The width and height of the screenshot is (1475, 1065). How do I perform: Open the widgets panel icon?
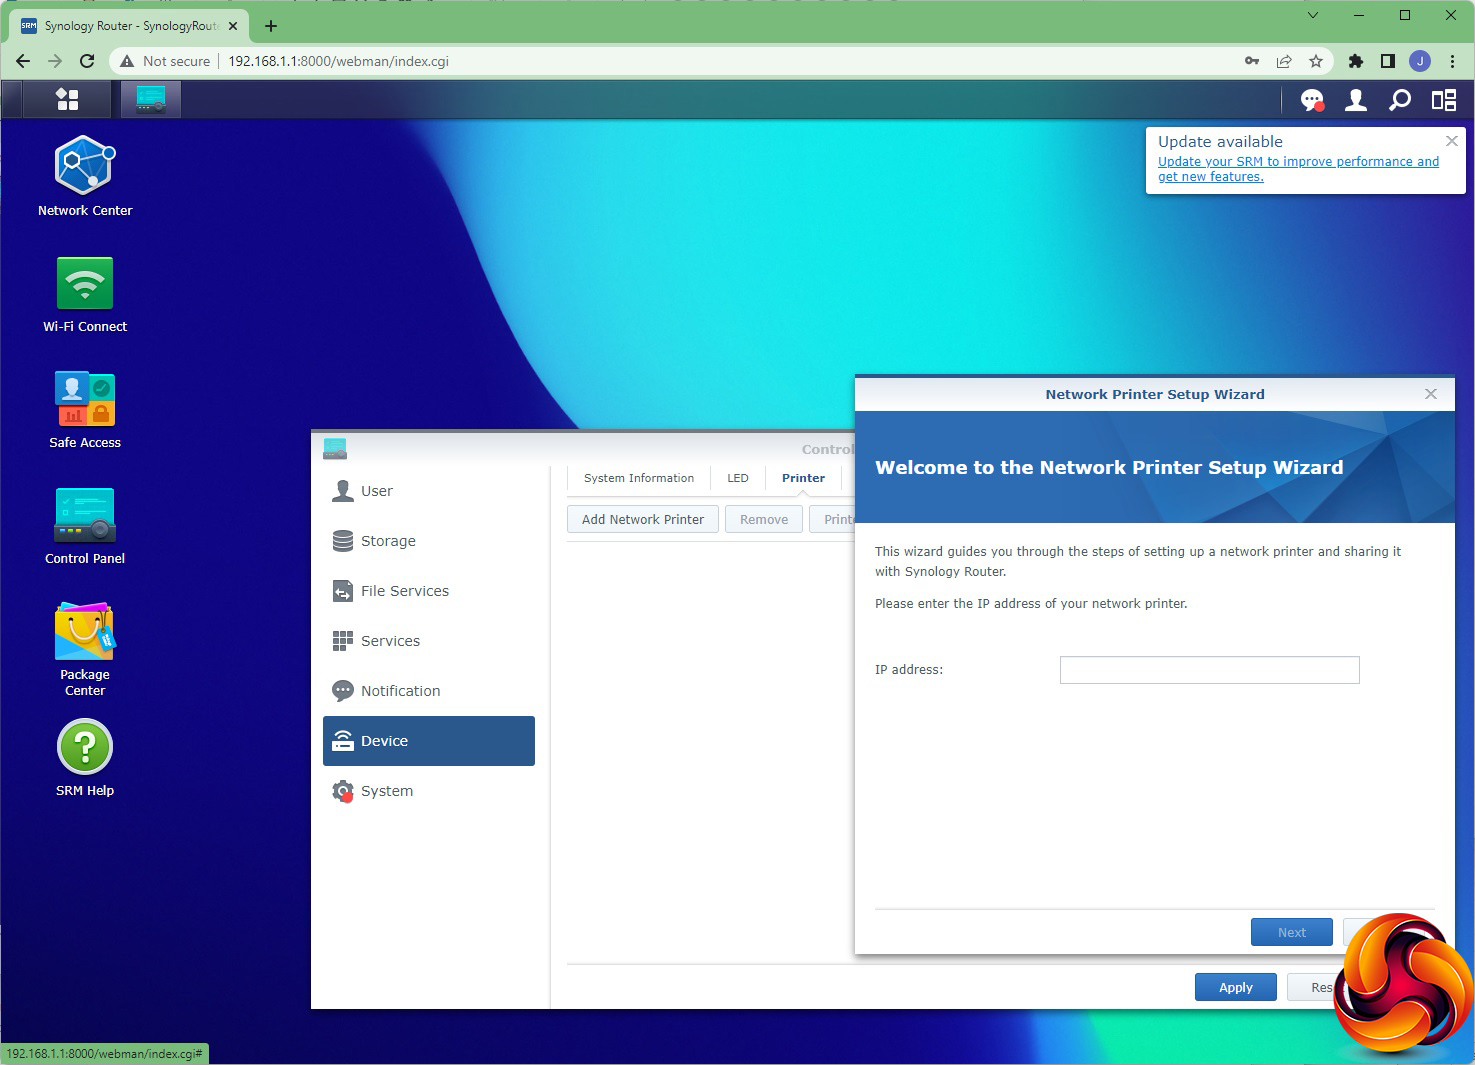click(x=1444, y=100)
